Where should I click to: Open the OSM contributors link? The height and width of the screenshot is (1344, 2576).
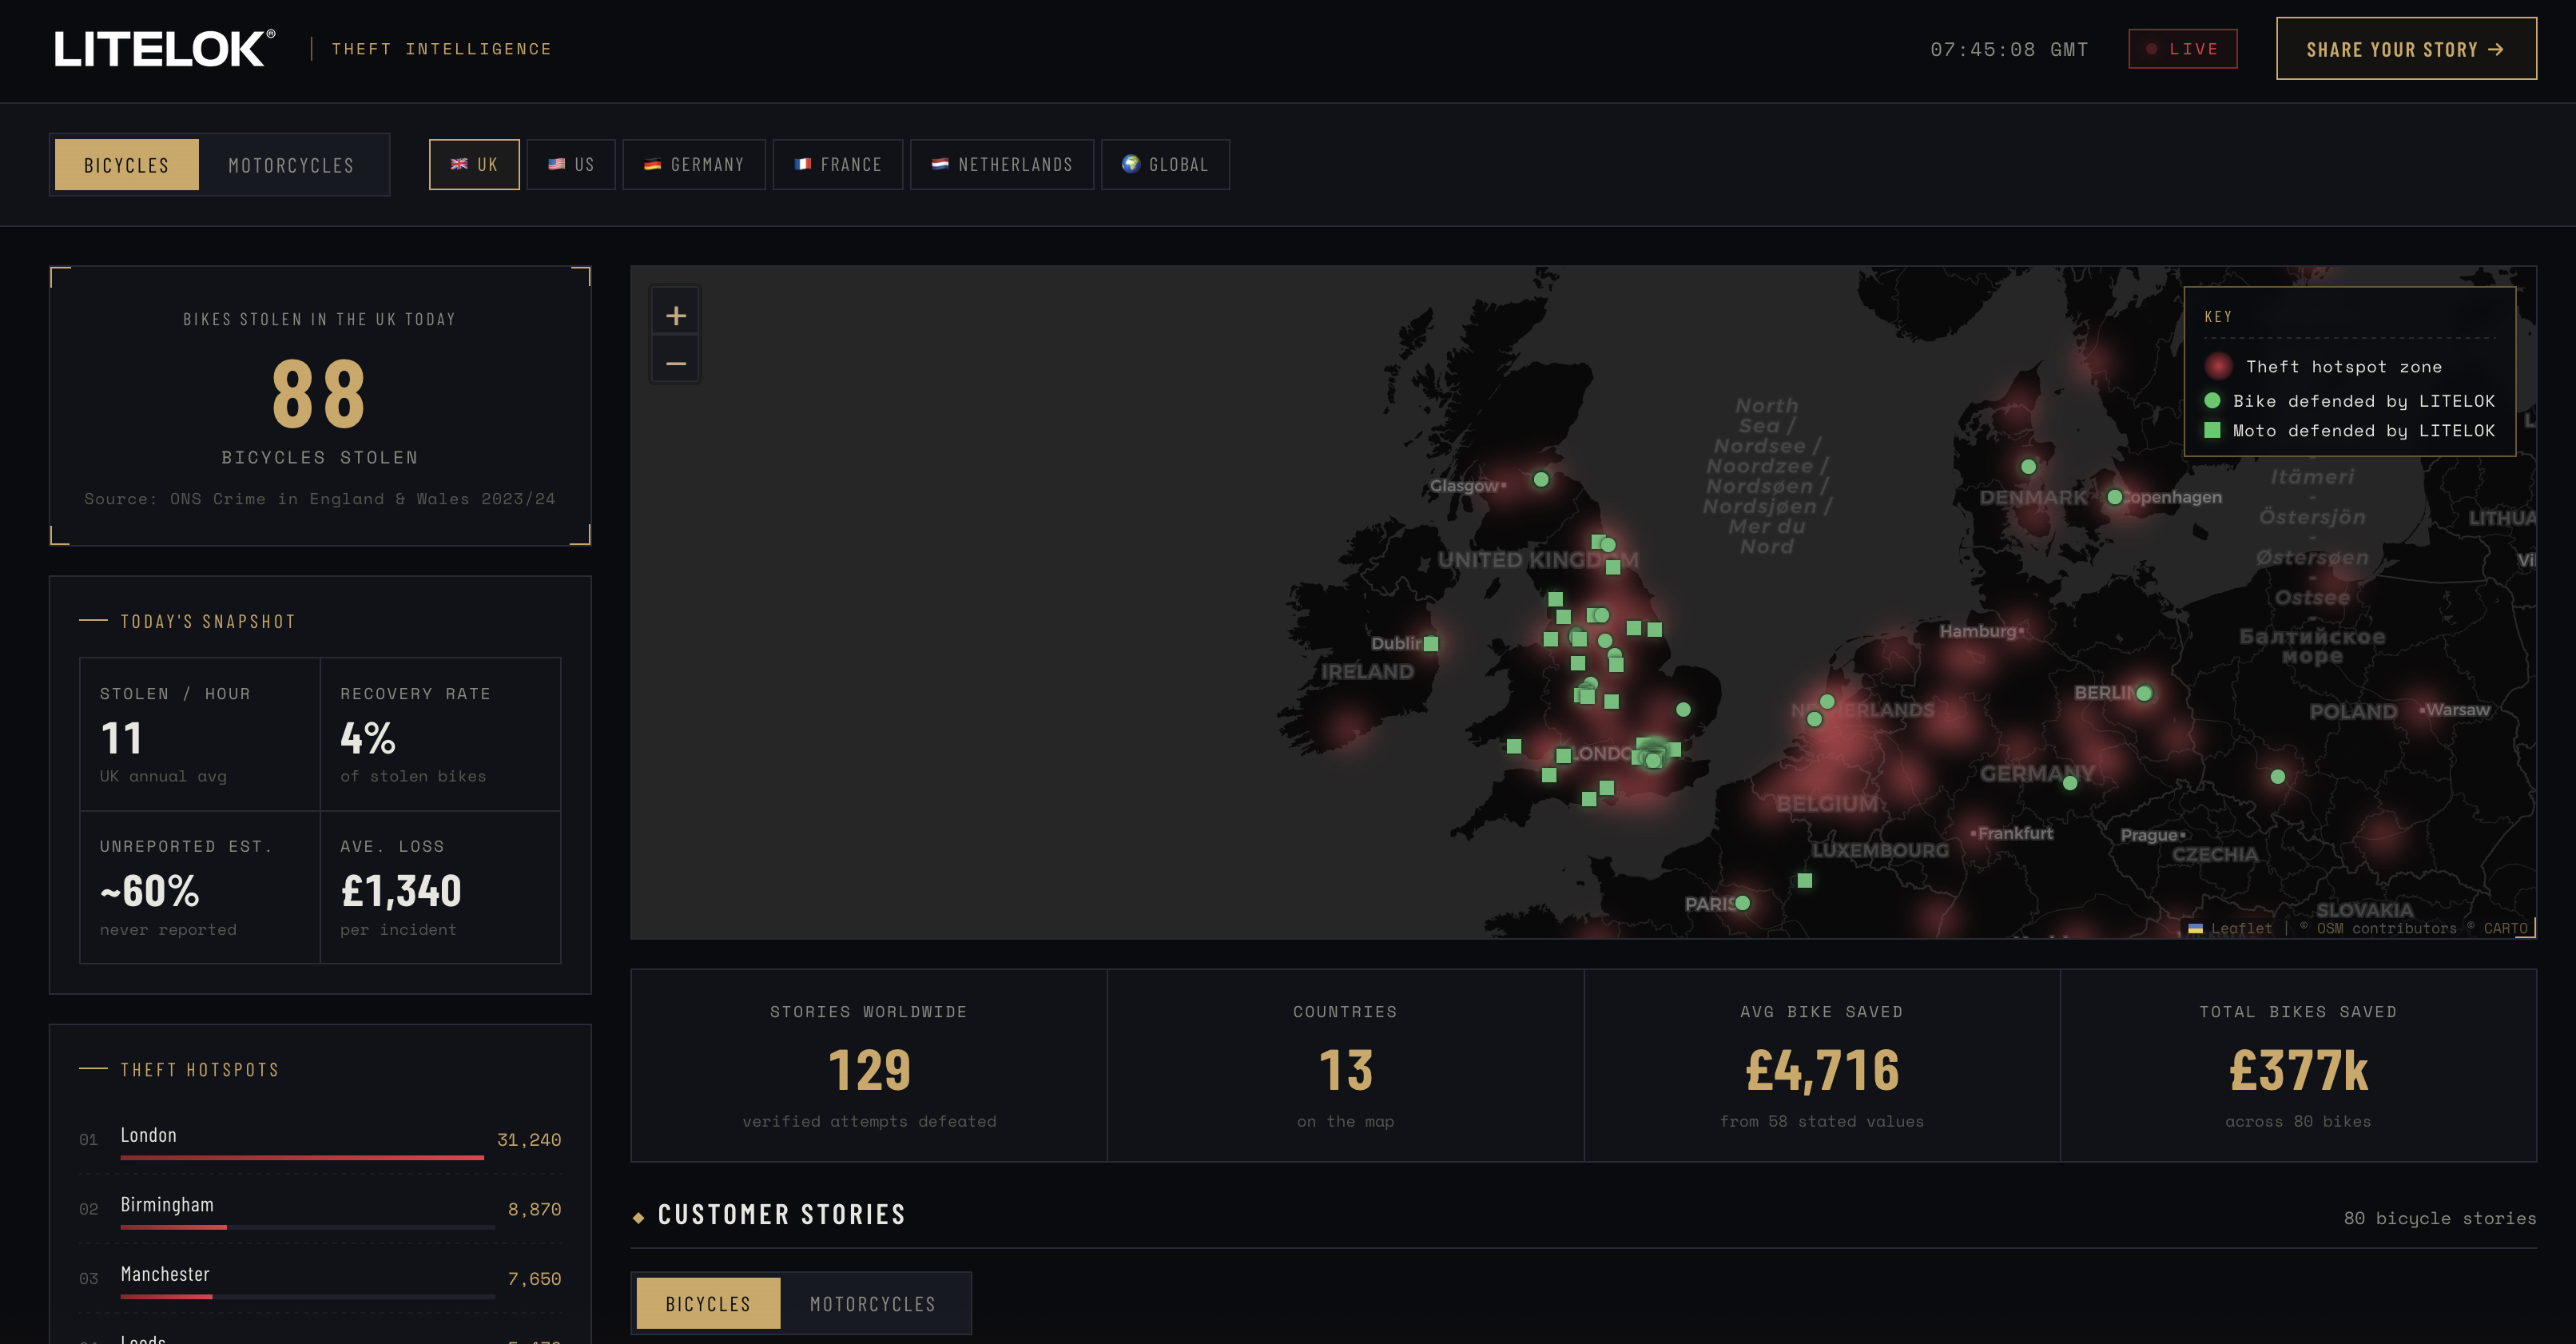[x=2386, y=928]
